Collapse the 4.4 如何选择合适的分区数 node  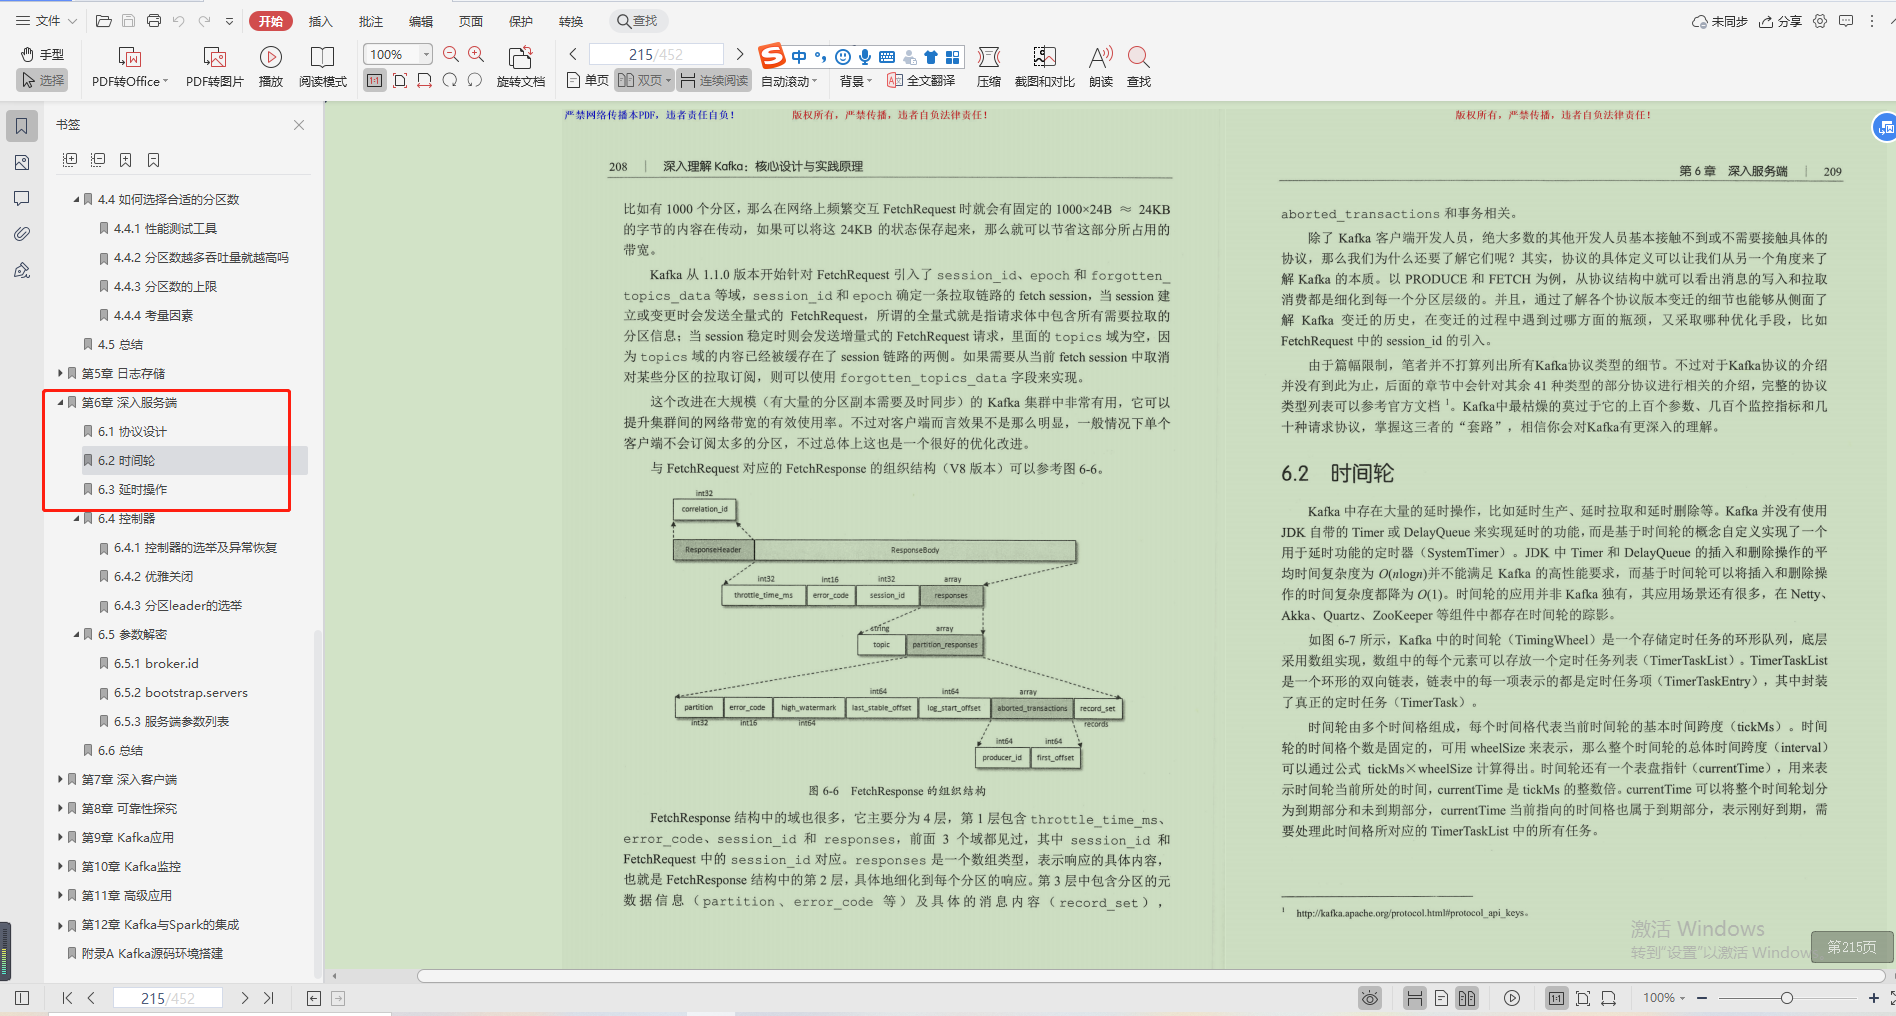[76, 200]
